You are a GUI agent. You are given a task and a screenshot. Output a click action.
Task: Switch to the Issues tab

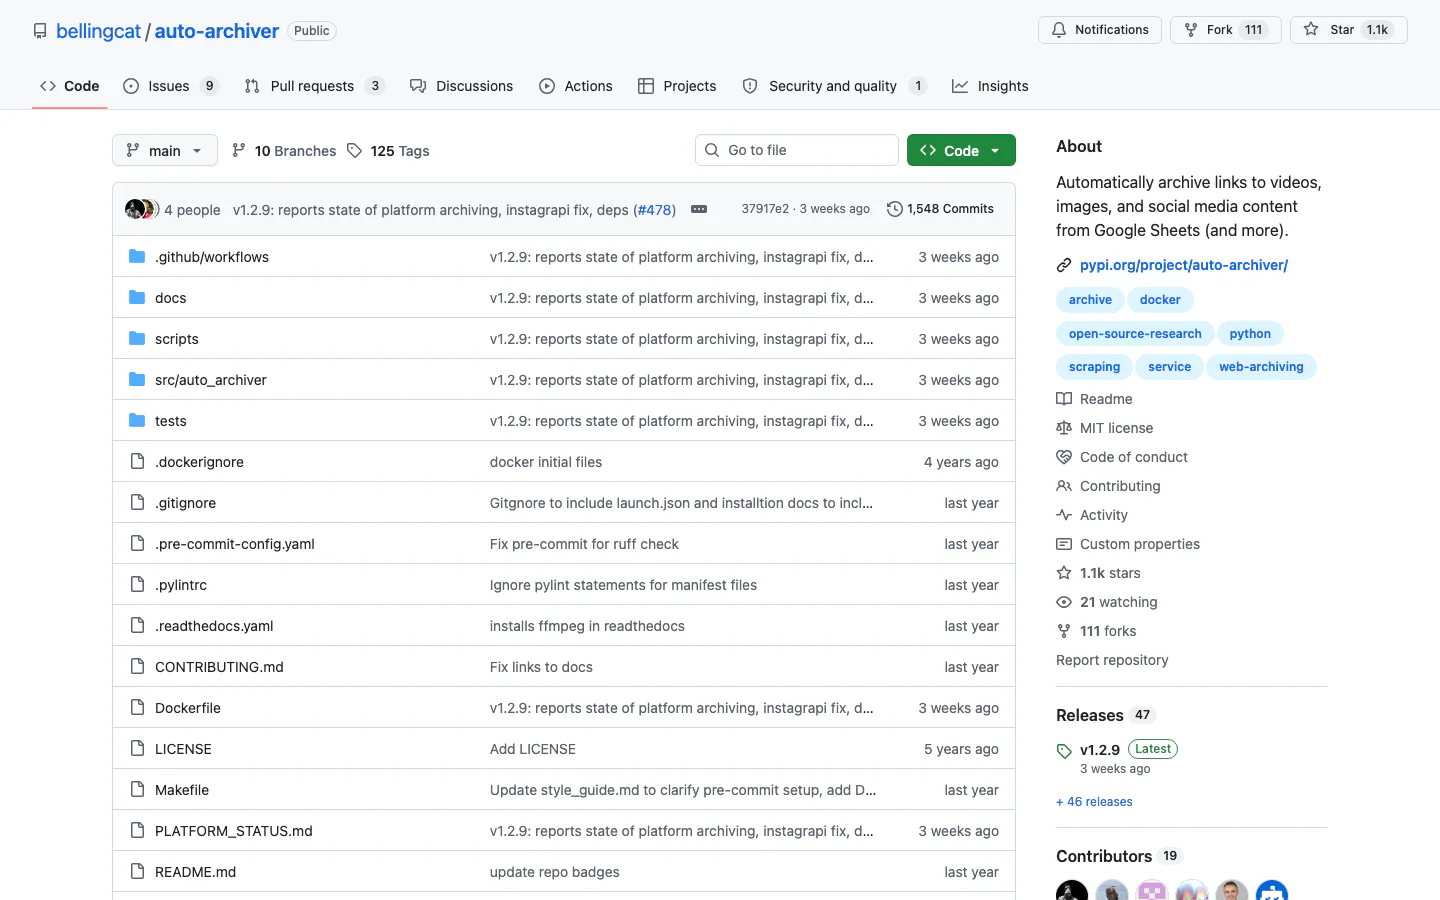tap(170, 86)
